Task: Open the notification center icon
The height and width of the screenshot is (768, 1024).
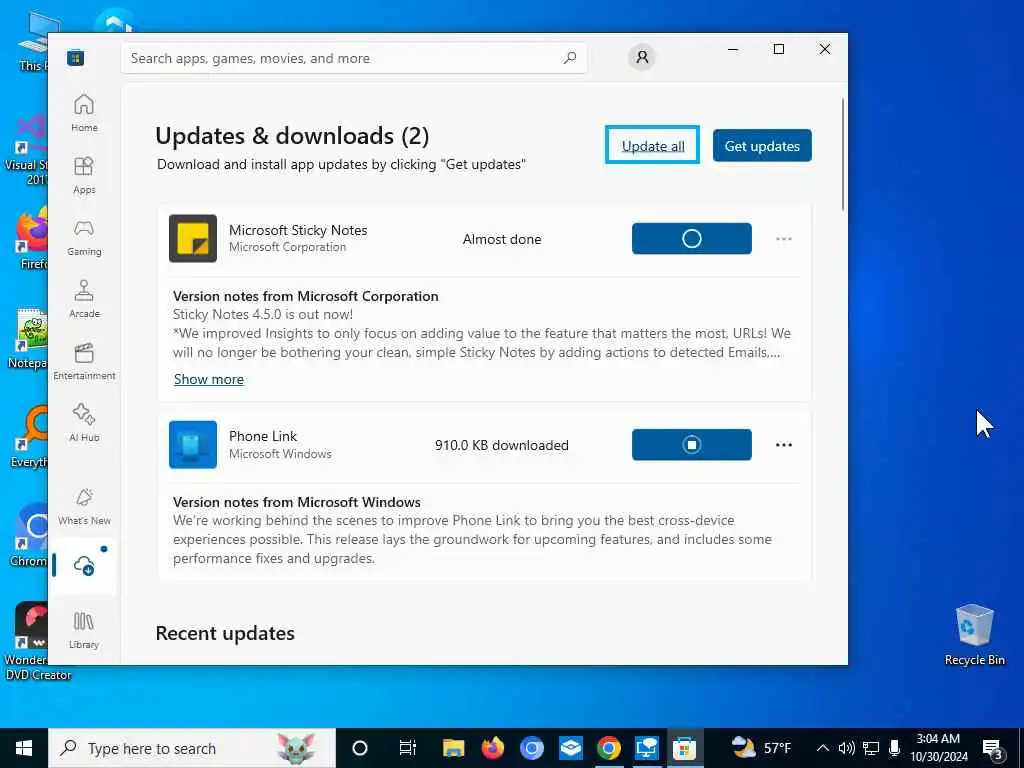Action: pyautogui.click(x=993, y=750)
